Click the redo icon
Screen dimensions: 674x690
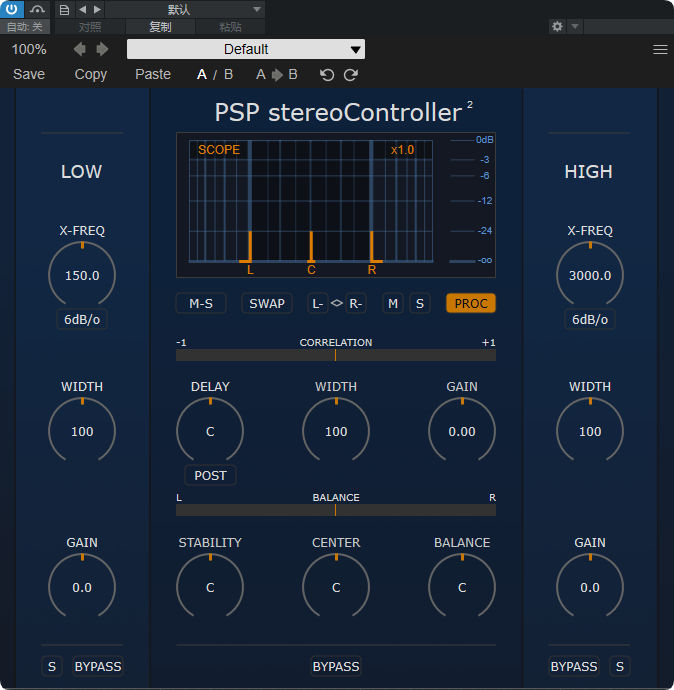tap(351, 75)
